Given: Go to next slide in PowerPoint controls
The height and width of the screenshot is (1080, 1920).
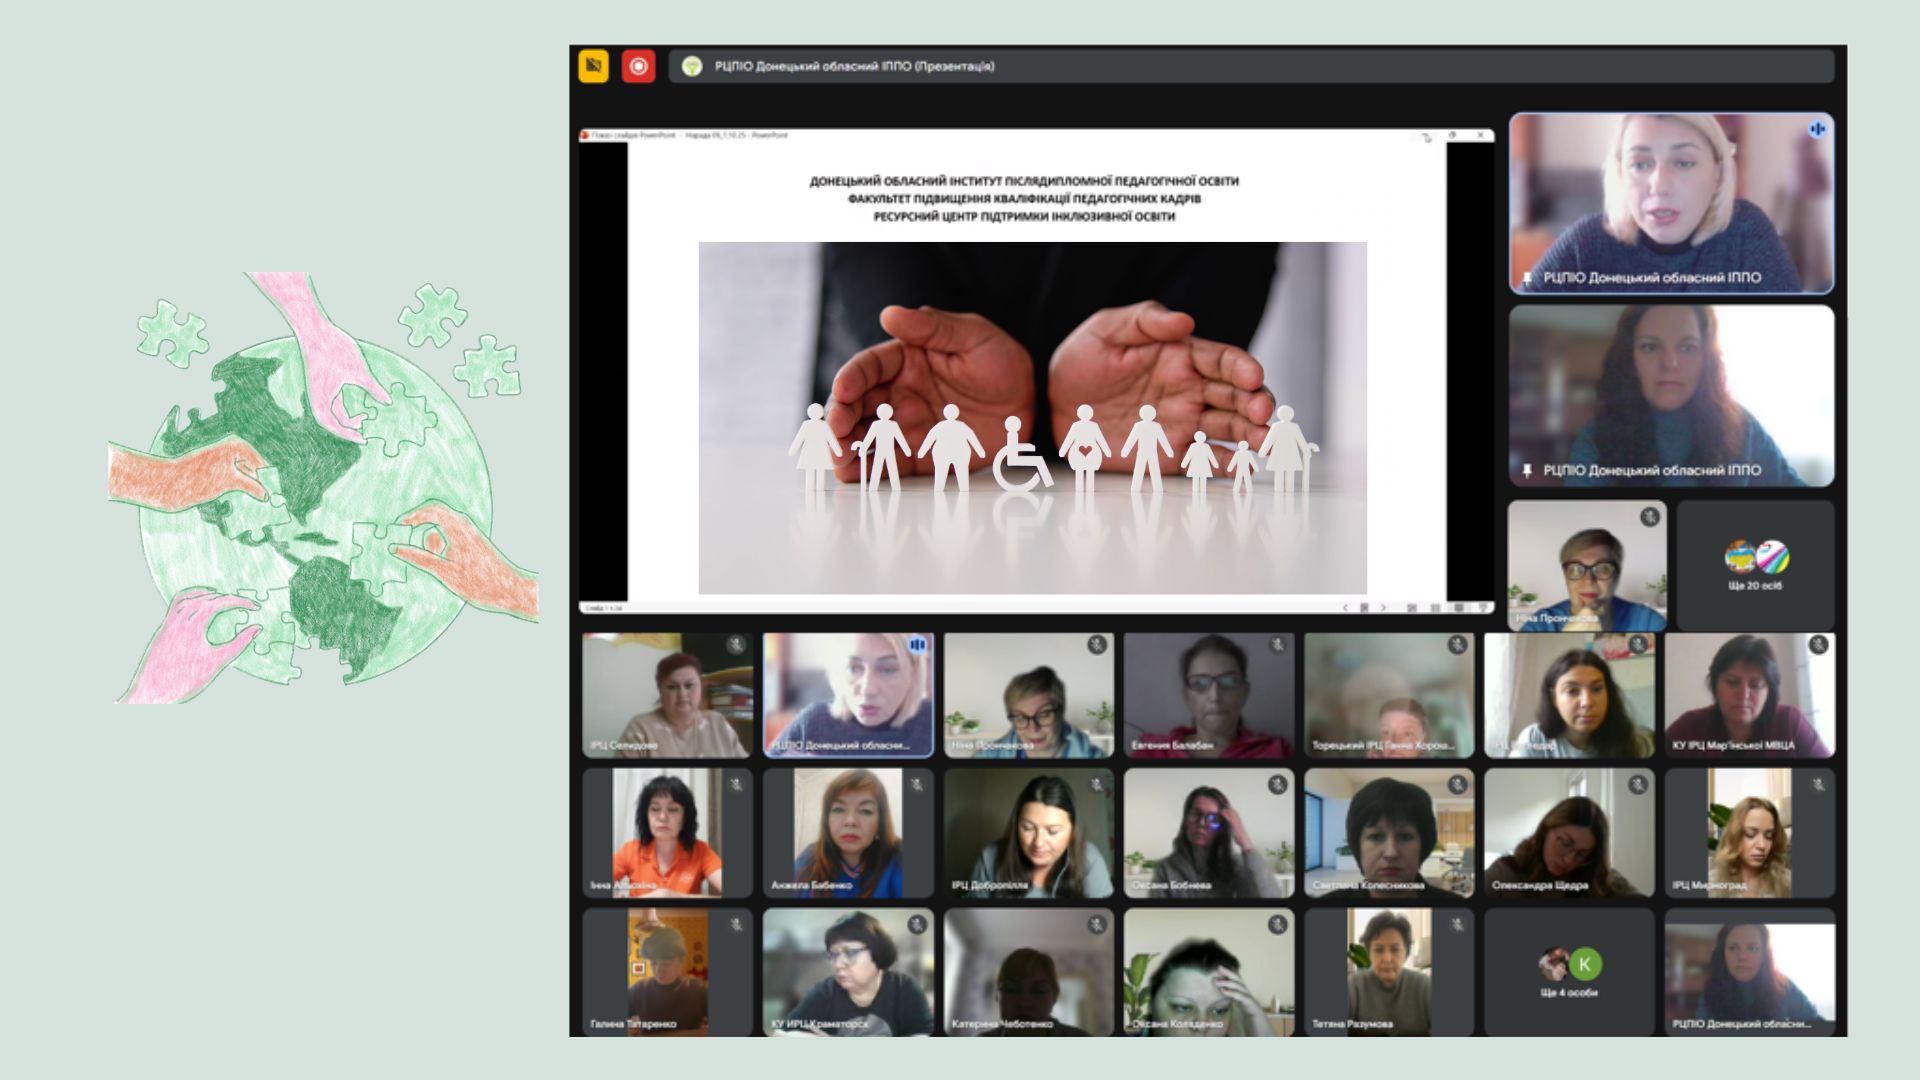Looking at the screenshot, I should click(x=1383, y=607).
